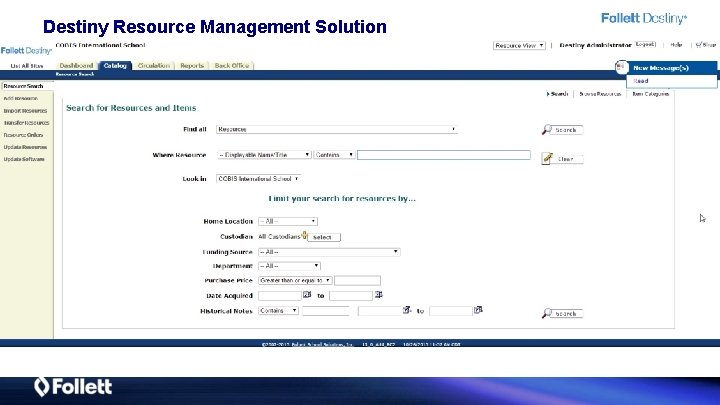Expand the Funding Source dropdown
The width and height of the screenshot is (720, 405).
tap(329, 252)
